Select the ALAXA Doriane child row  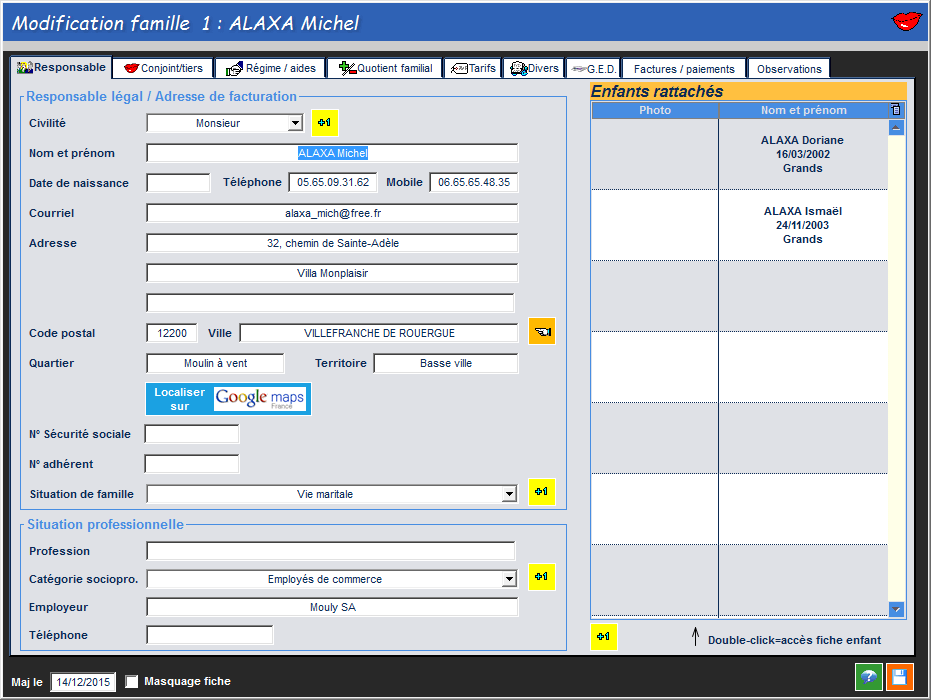pyautogui.click(x=802, y=155)
